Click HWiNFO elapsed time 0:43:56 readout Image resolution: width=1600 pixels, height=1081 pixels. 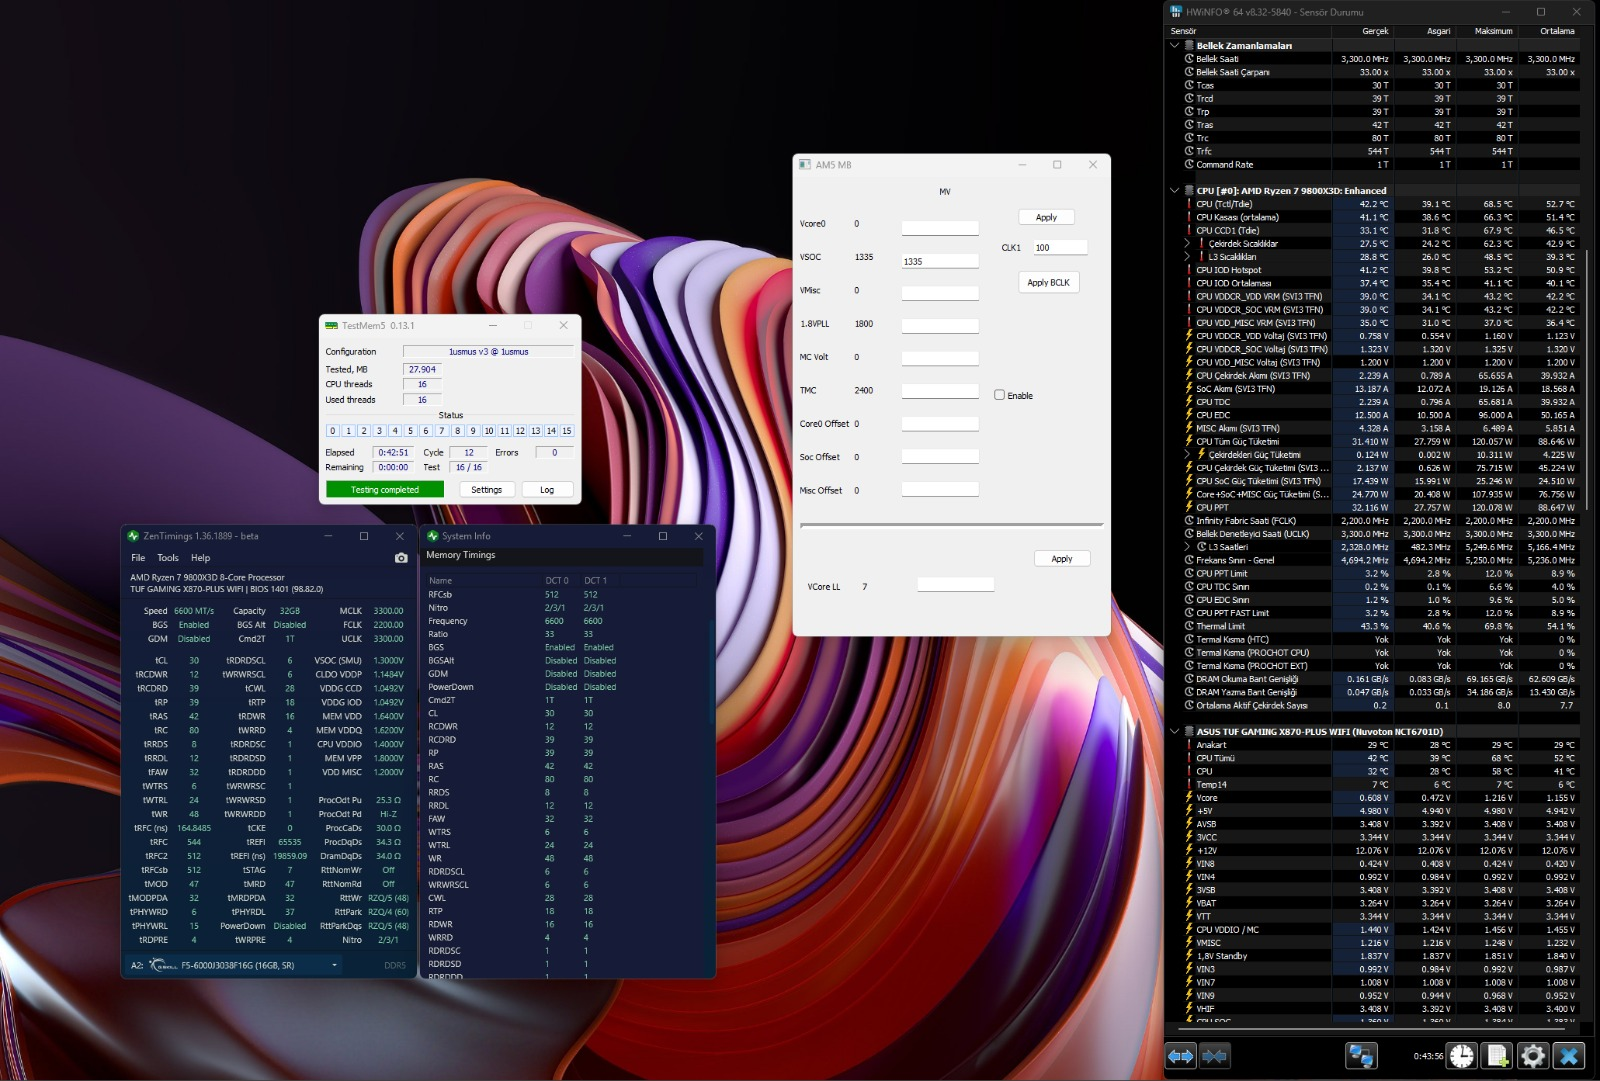(x=1428, y=1056)
